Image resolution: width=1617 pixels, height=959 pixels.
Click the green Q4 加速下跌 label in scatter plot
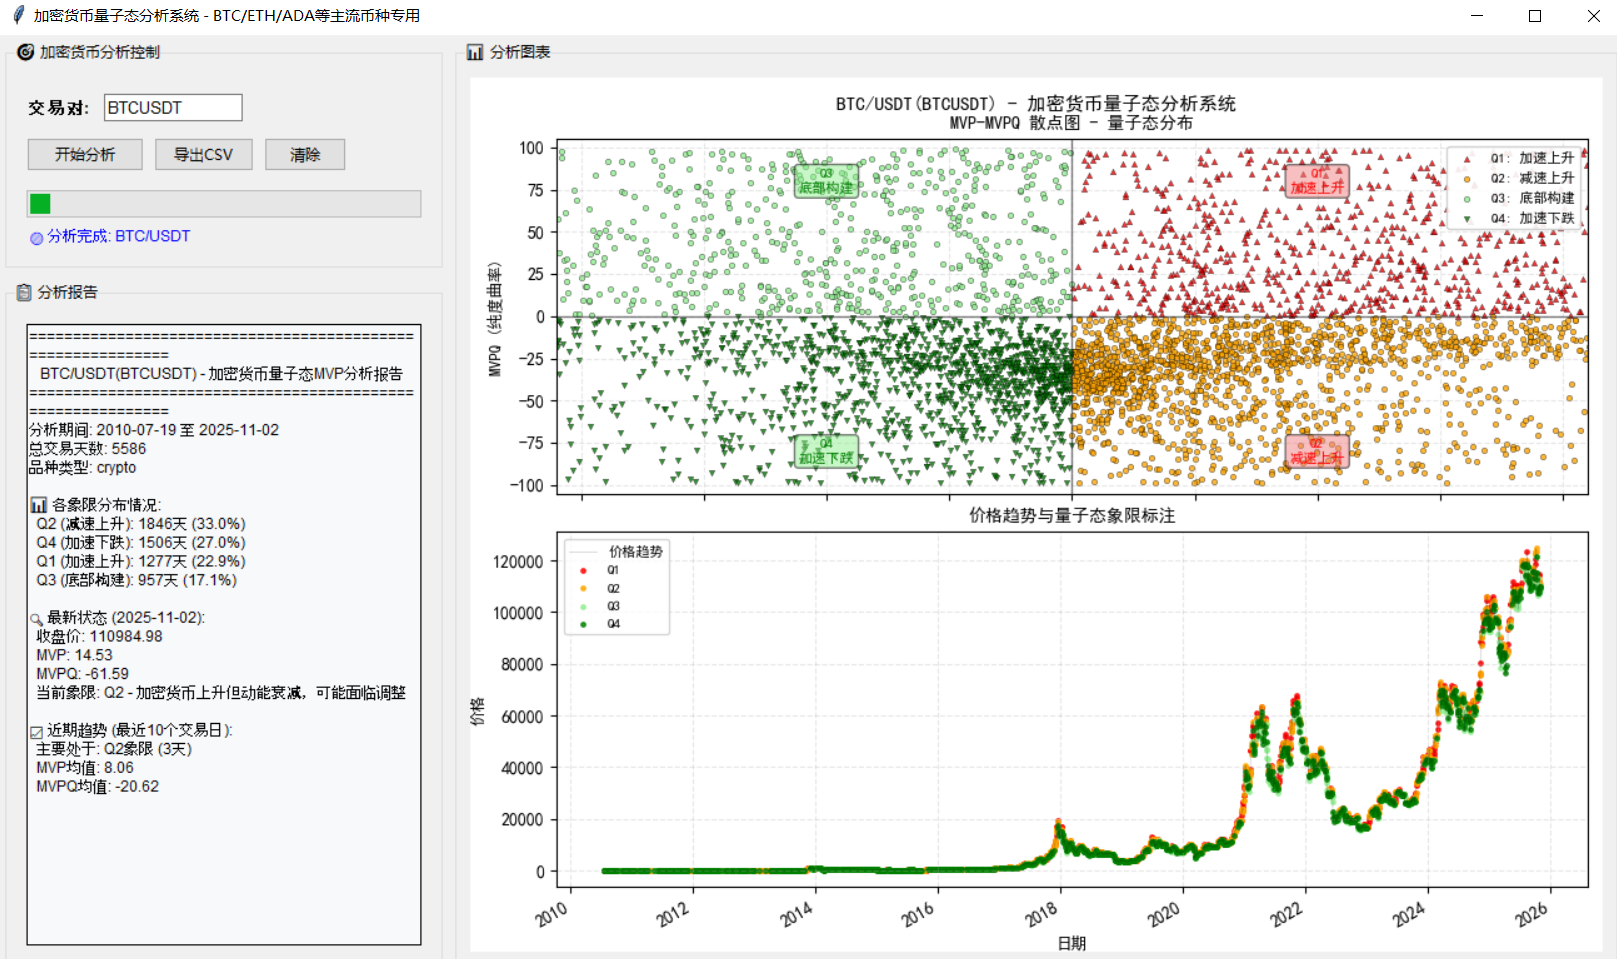tap(826, 452)
